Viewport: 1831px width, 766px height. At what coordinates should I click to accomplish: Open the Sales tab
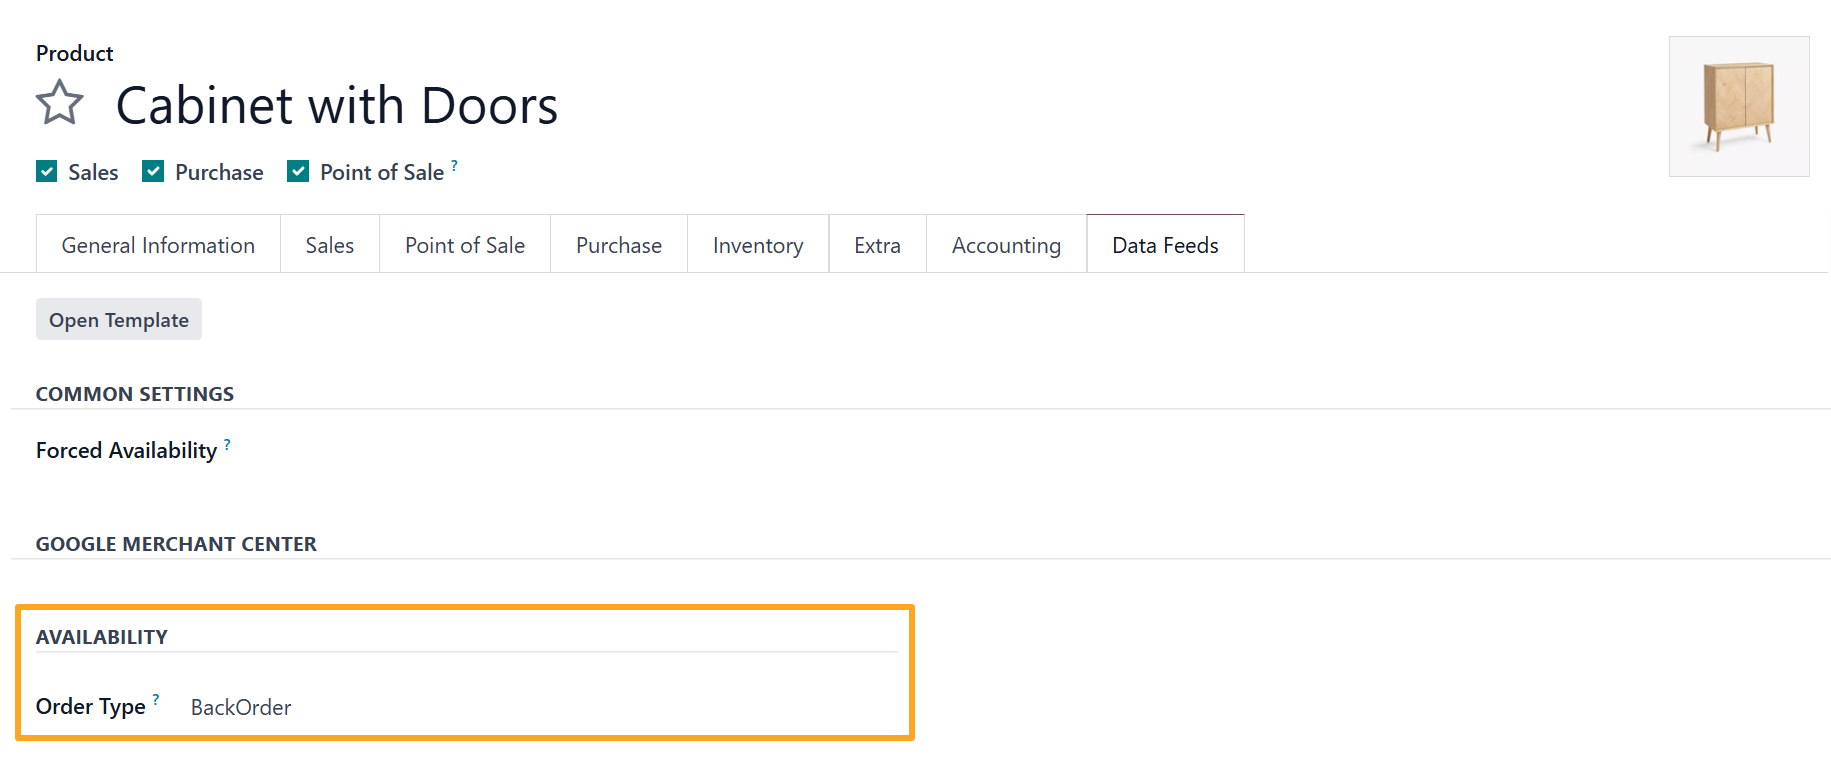tap(329, 244)
